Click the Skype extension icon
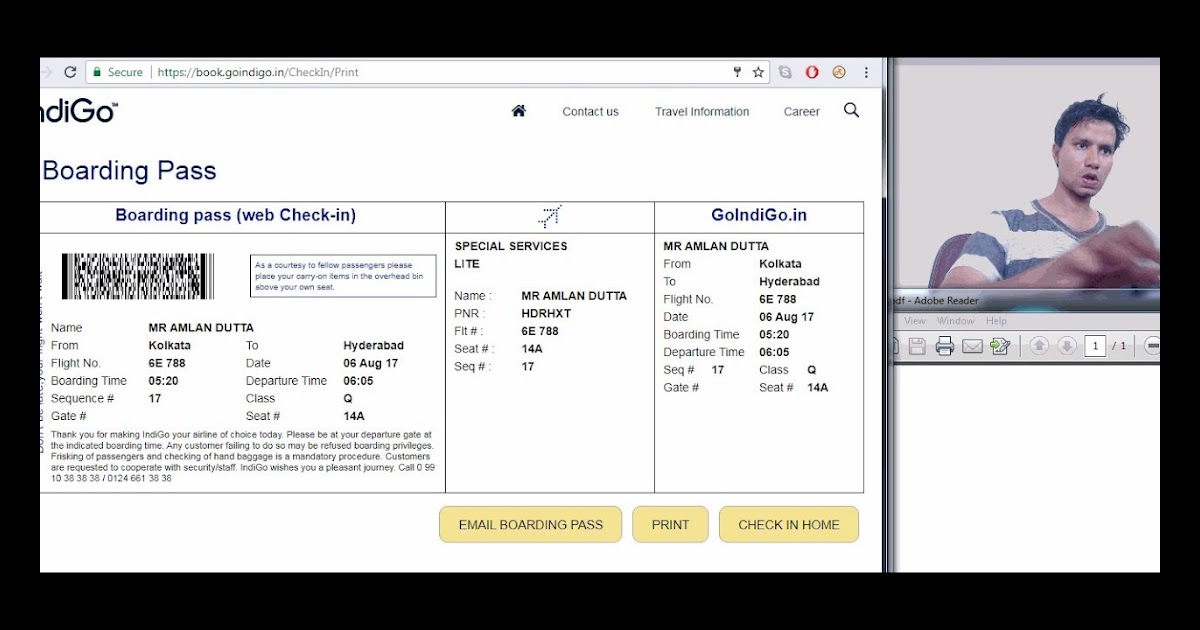This screenshot has width=1200, height=630. tap(786, 72)
